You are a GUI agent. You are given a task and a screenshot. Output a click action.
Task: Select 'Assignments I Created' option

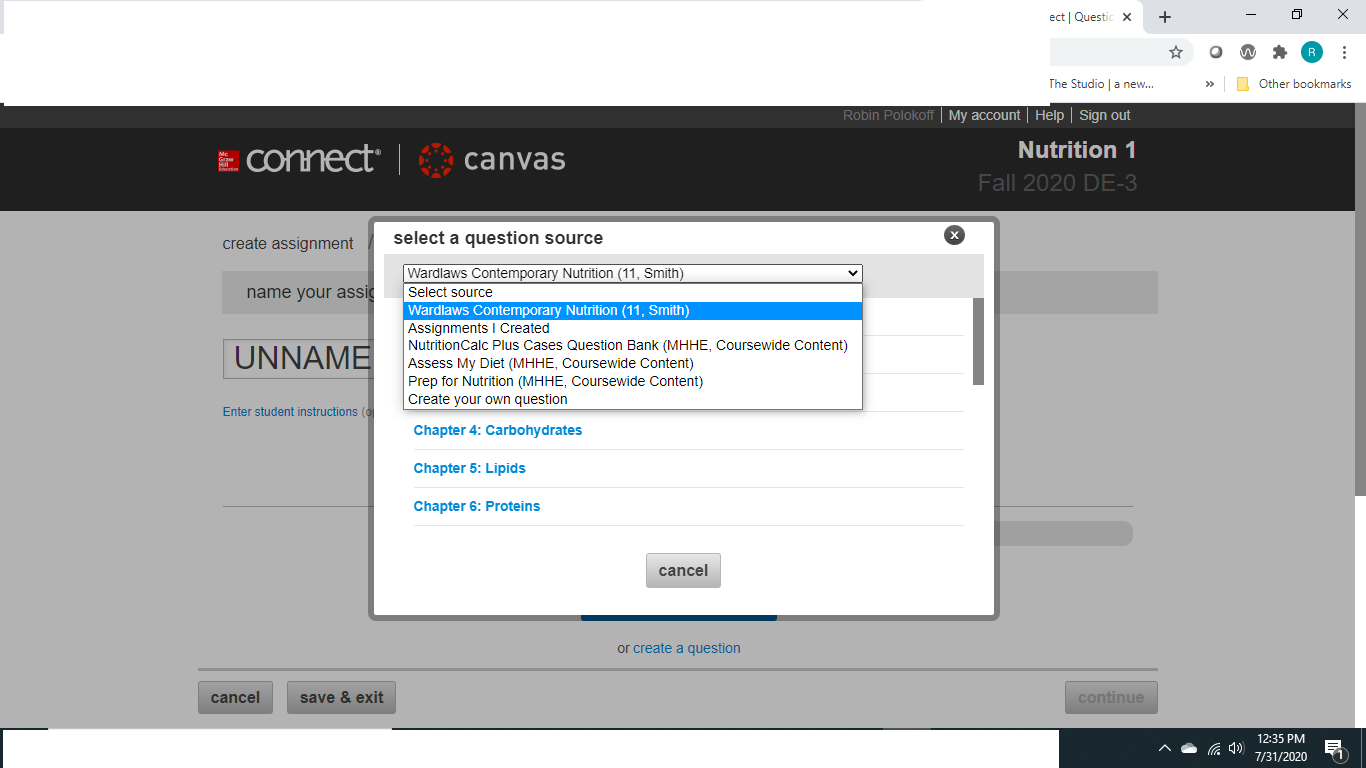(x=478, y=328)
